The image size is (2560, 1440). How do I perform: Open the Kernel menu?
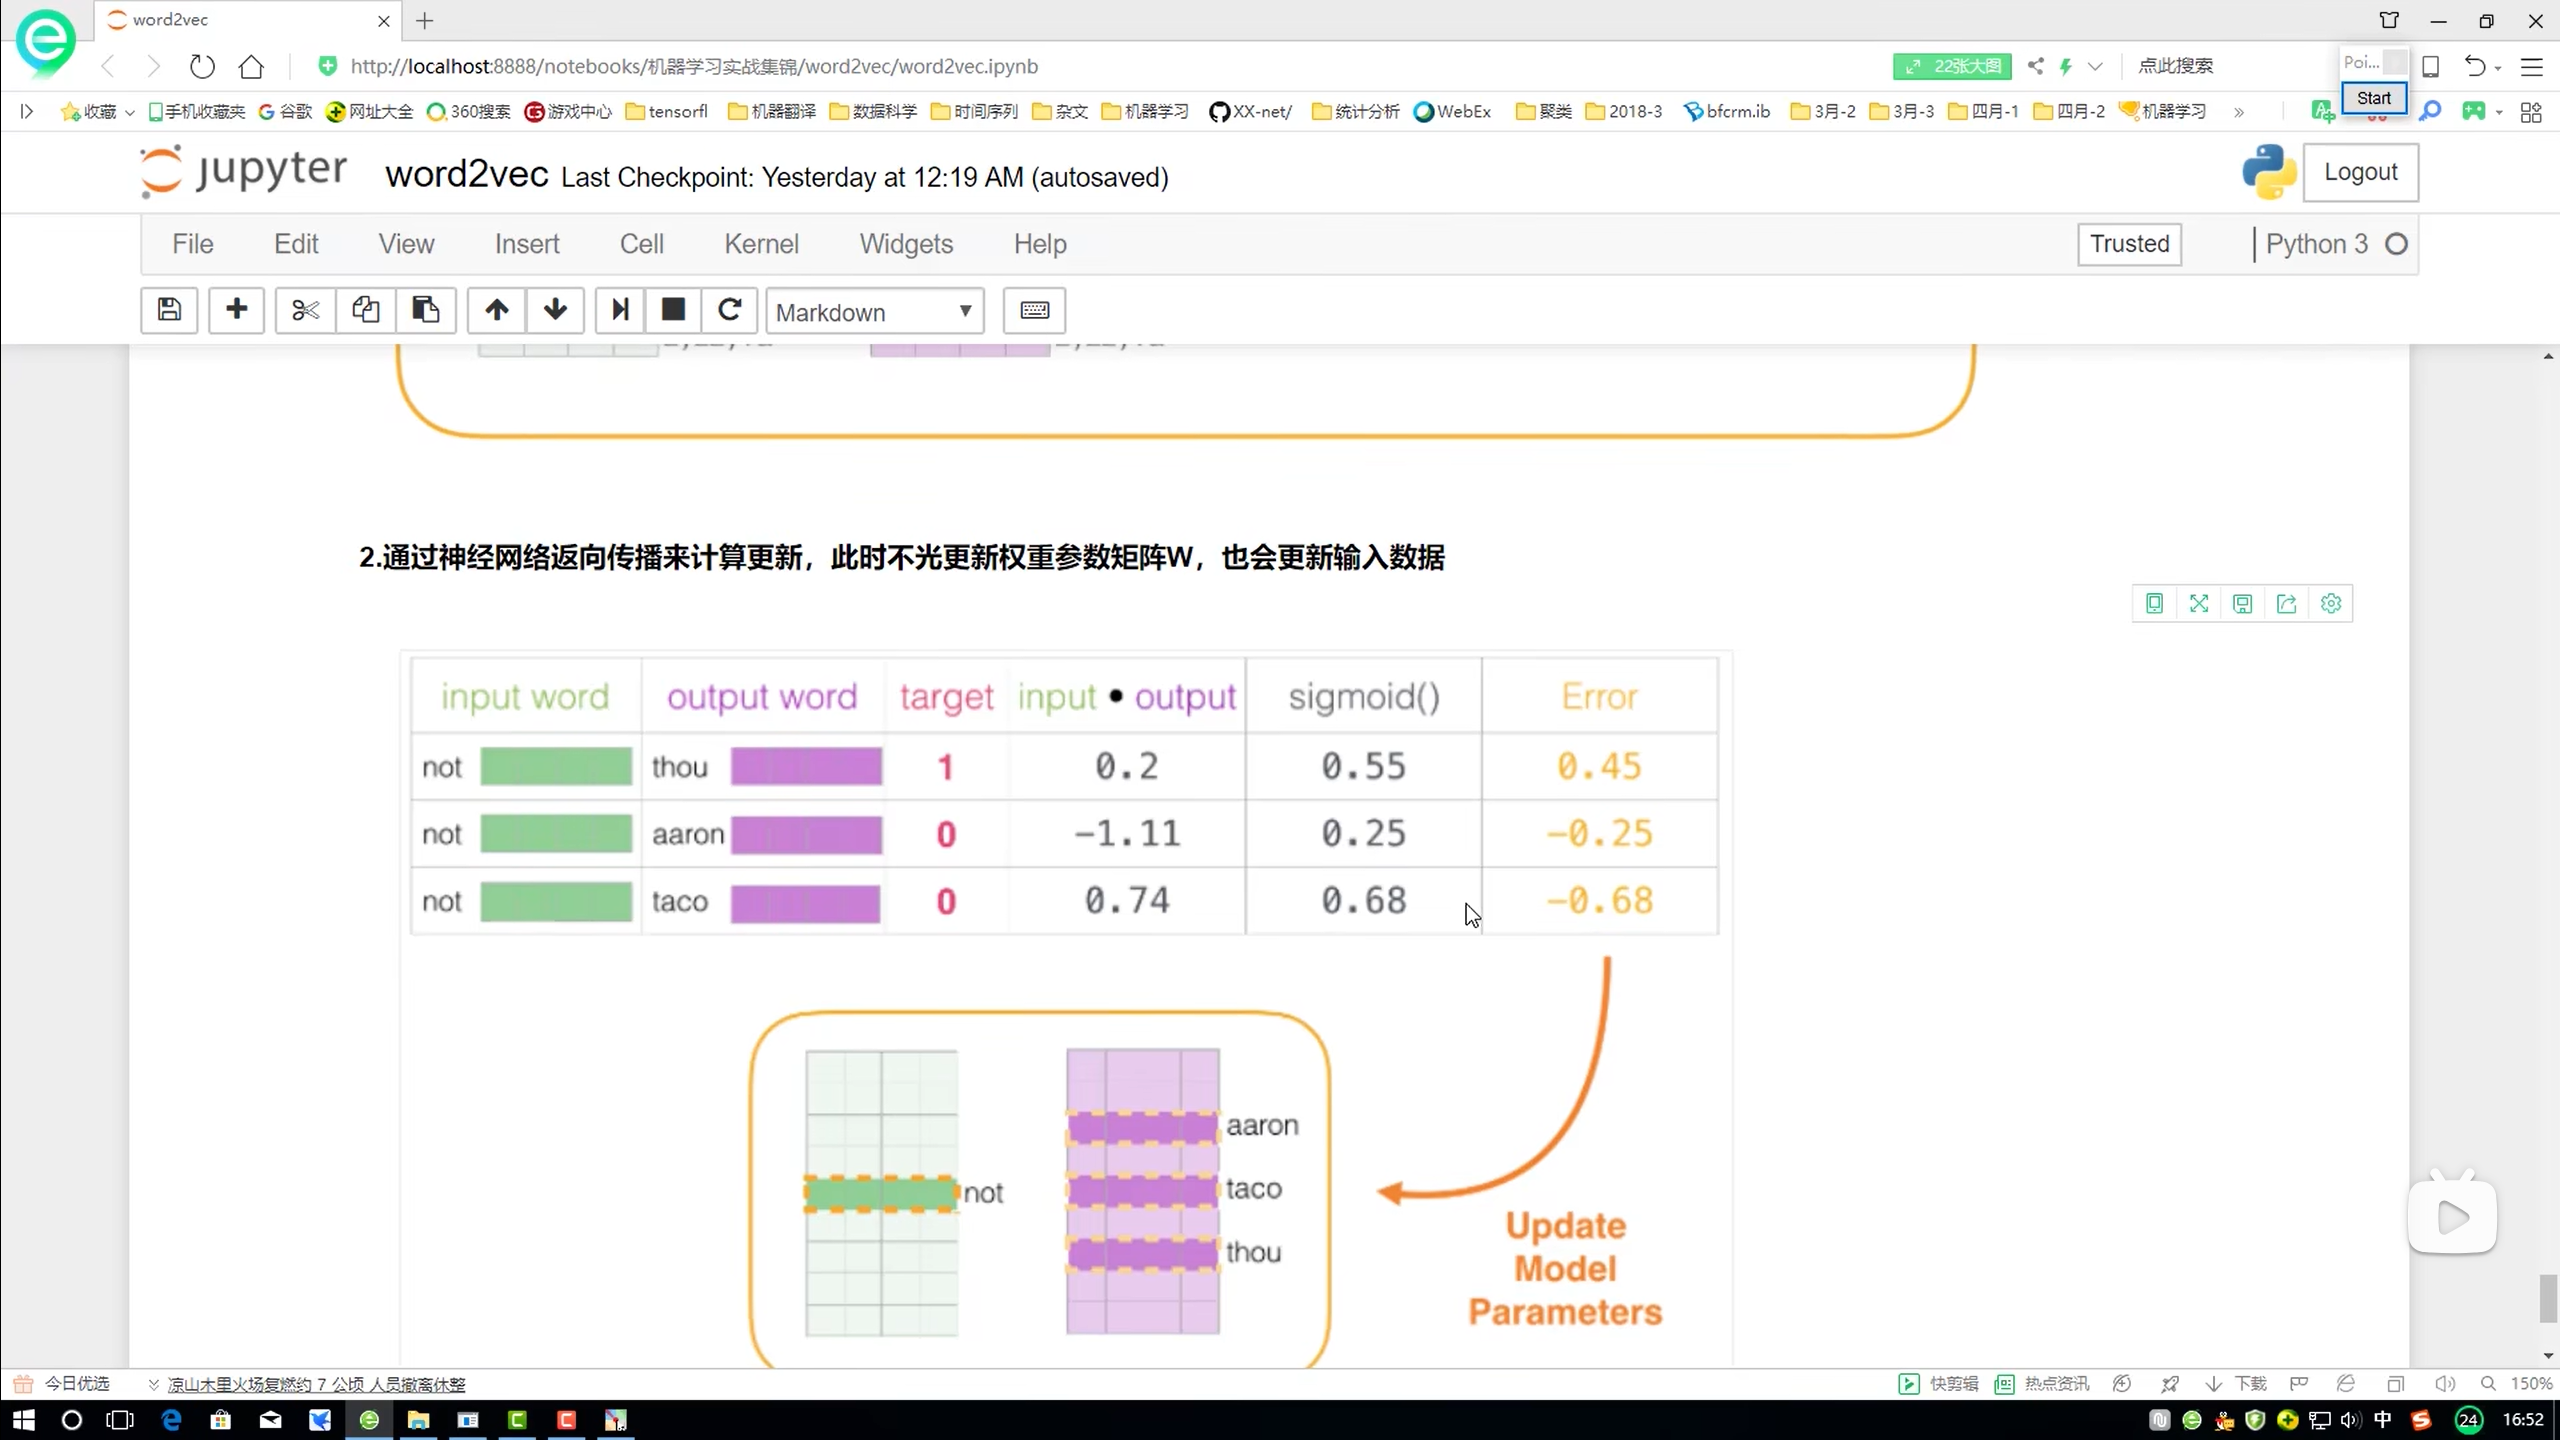(761, 244)
